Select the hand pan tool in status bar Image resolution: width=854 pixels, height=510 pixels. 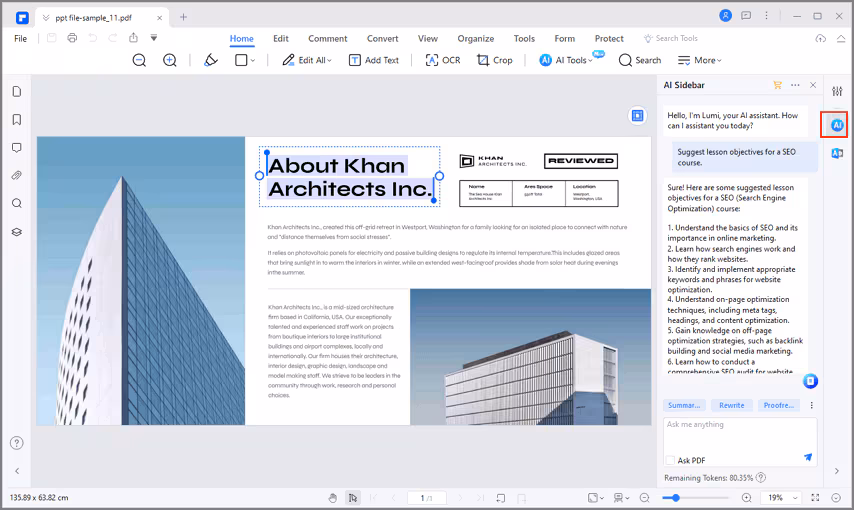(333, 497)
